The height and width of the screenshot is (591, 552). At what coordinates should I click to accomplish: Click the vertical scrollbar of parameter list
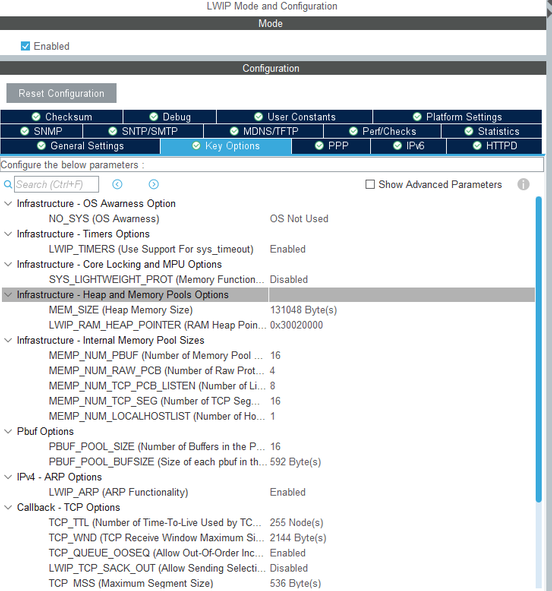539,349
